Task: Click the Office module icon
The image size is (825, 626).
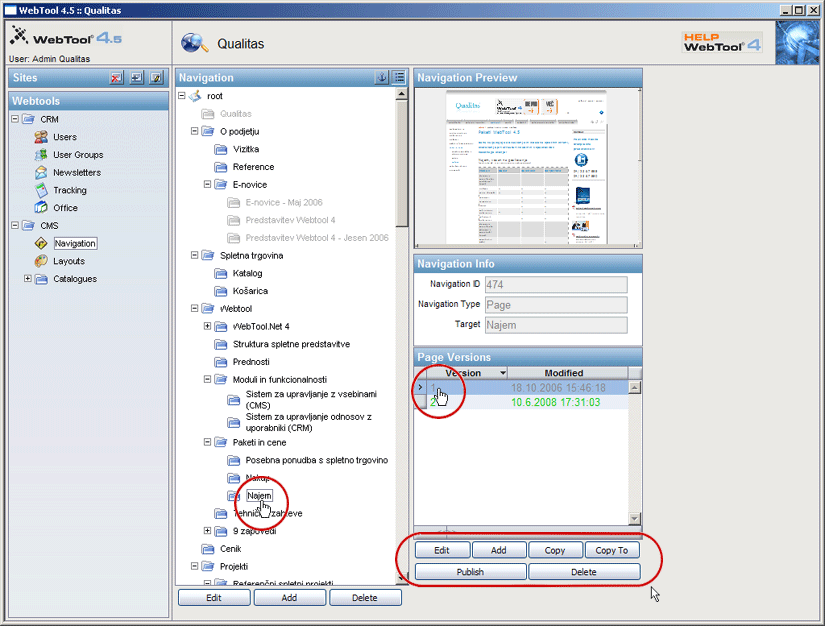Action: 41,208
